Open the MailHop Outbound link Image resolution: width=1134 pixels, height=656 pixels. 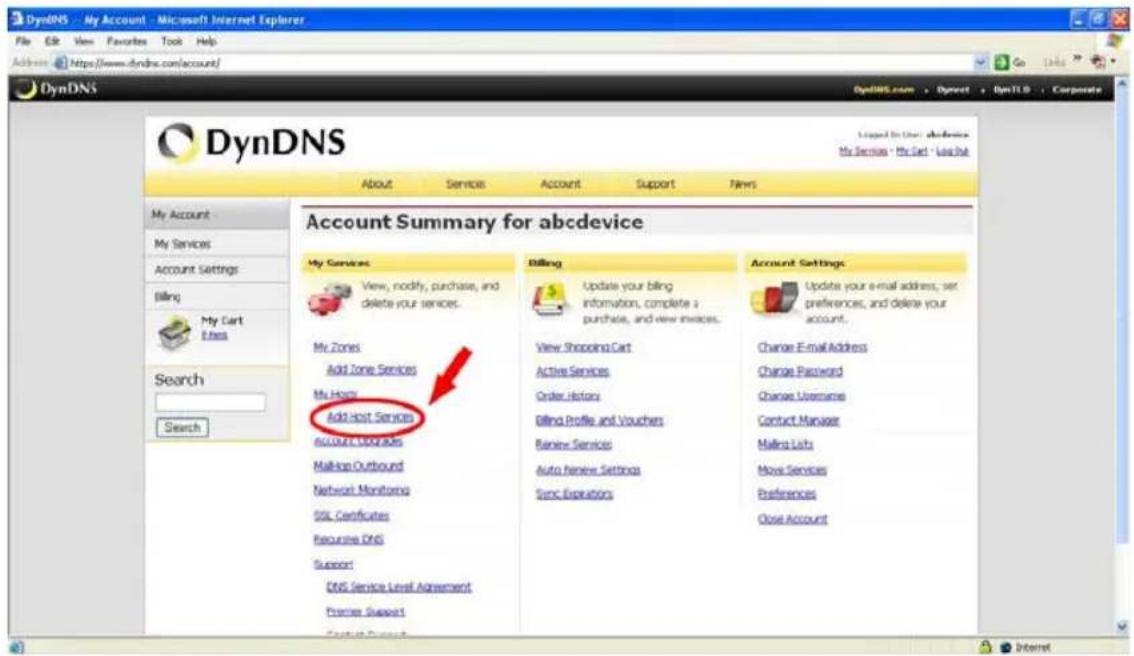tap(358, 466)
